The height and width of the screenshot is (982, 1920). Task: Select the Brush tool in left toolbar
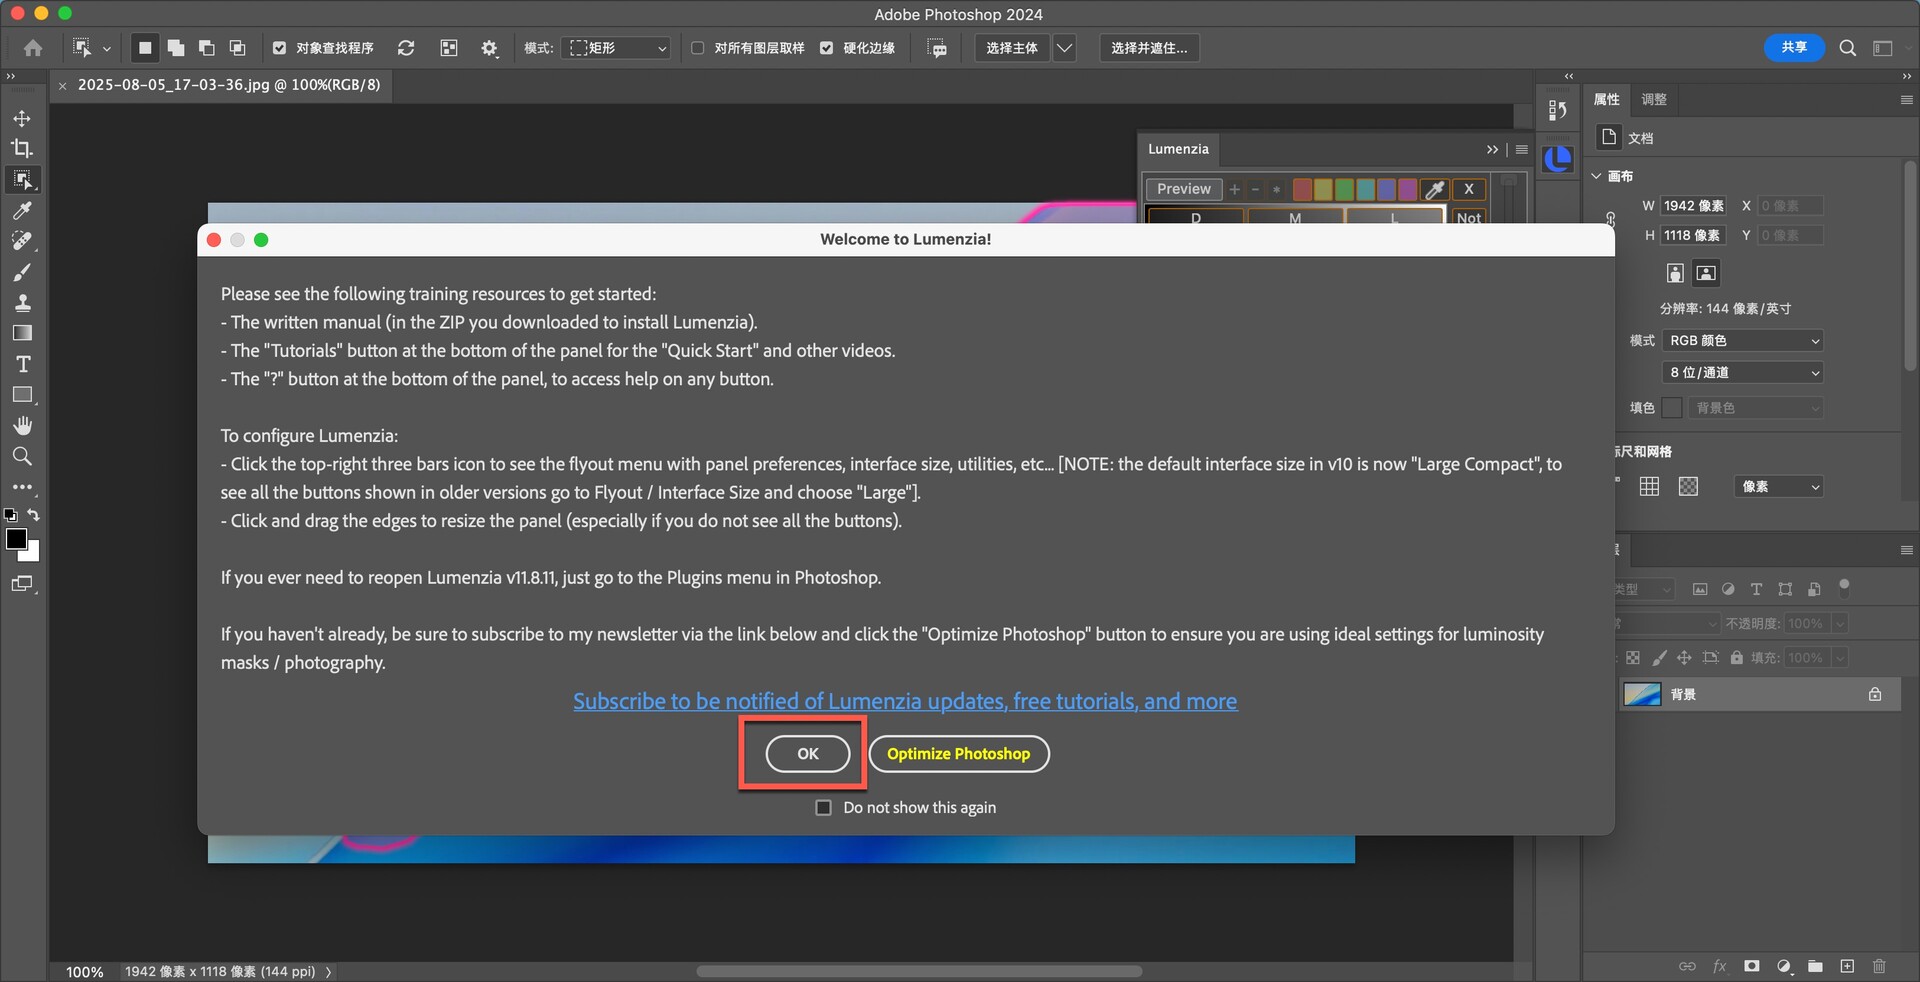click(x=22, y=272)
